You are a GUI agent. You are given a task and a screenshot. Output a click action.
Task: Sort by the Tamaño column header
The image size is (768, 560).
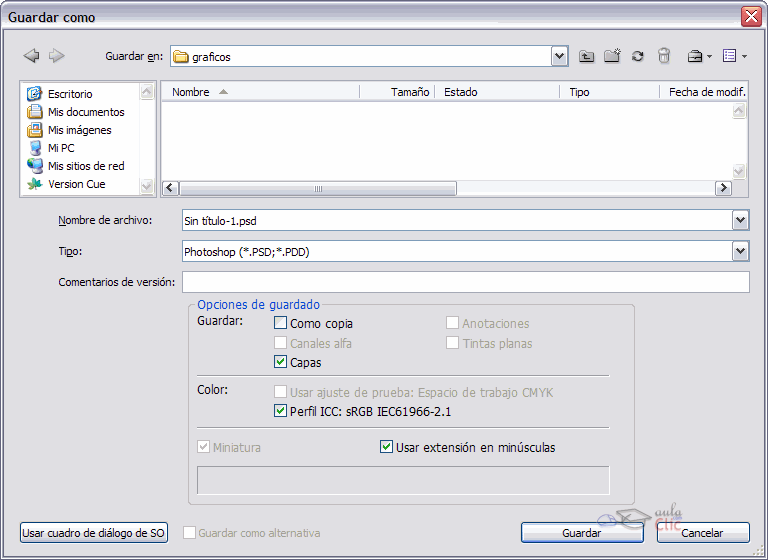click(x=409, y=92)
